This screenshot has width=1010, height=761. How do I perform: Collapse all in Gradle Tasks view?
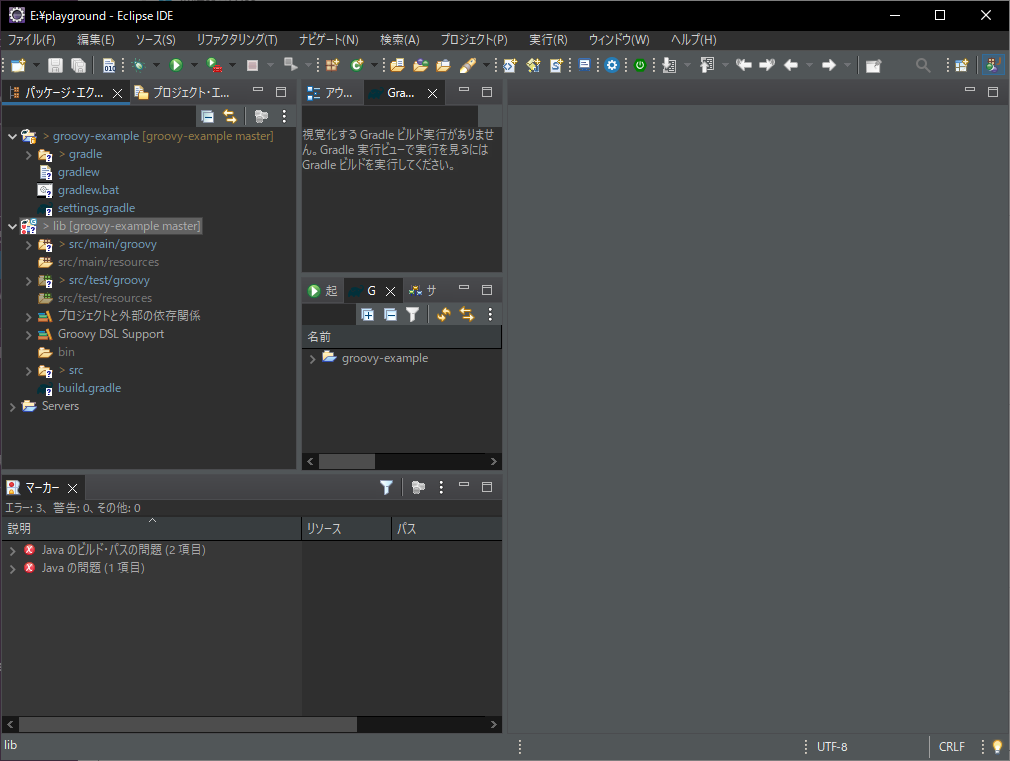[x=390, y=314]
